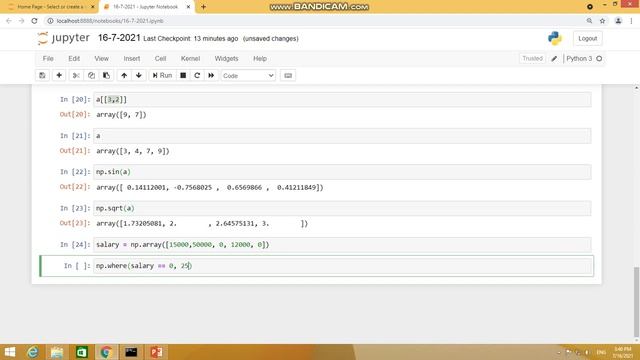Run the selected cell
Viewport: 640px width, 360px height.
pos(162,76)
